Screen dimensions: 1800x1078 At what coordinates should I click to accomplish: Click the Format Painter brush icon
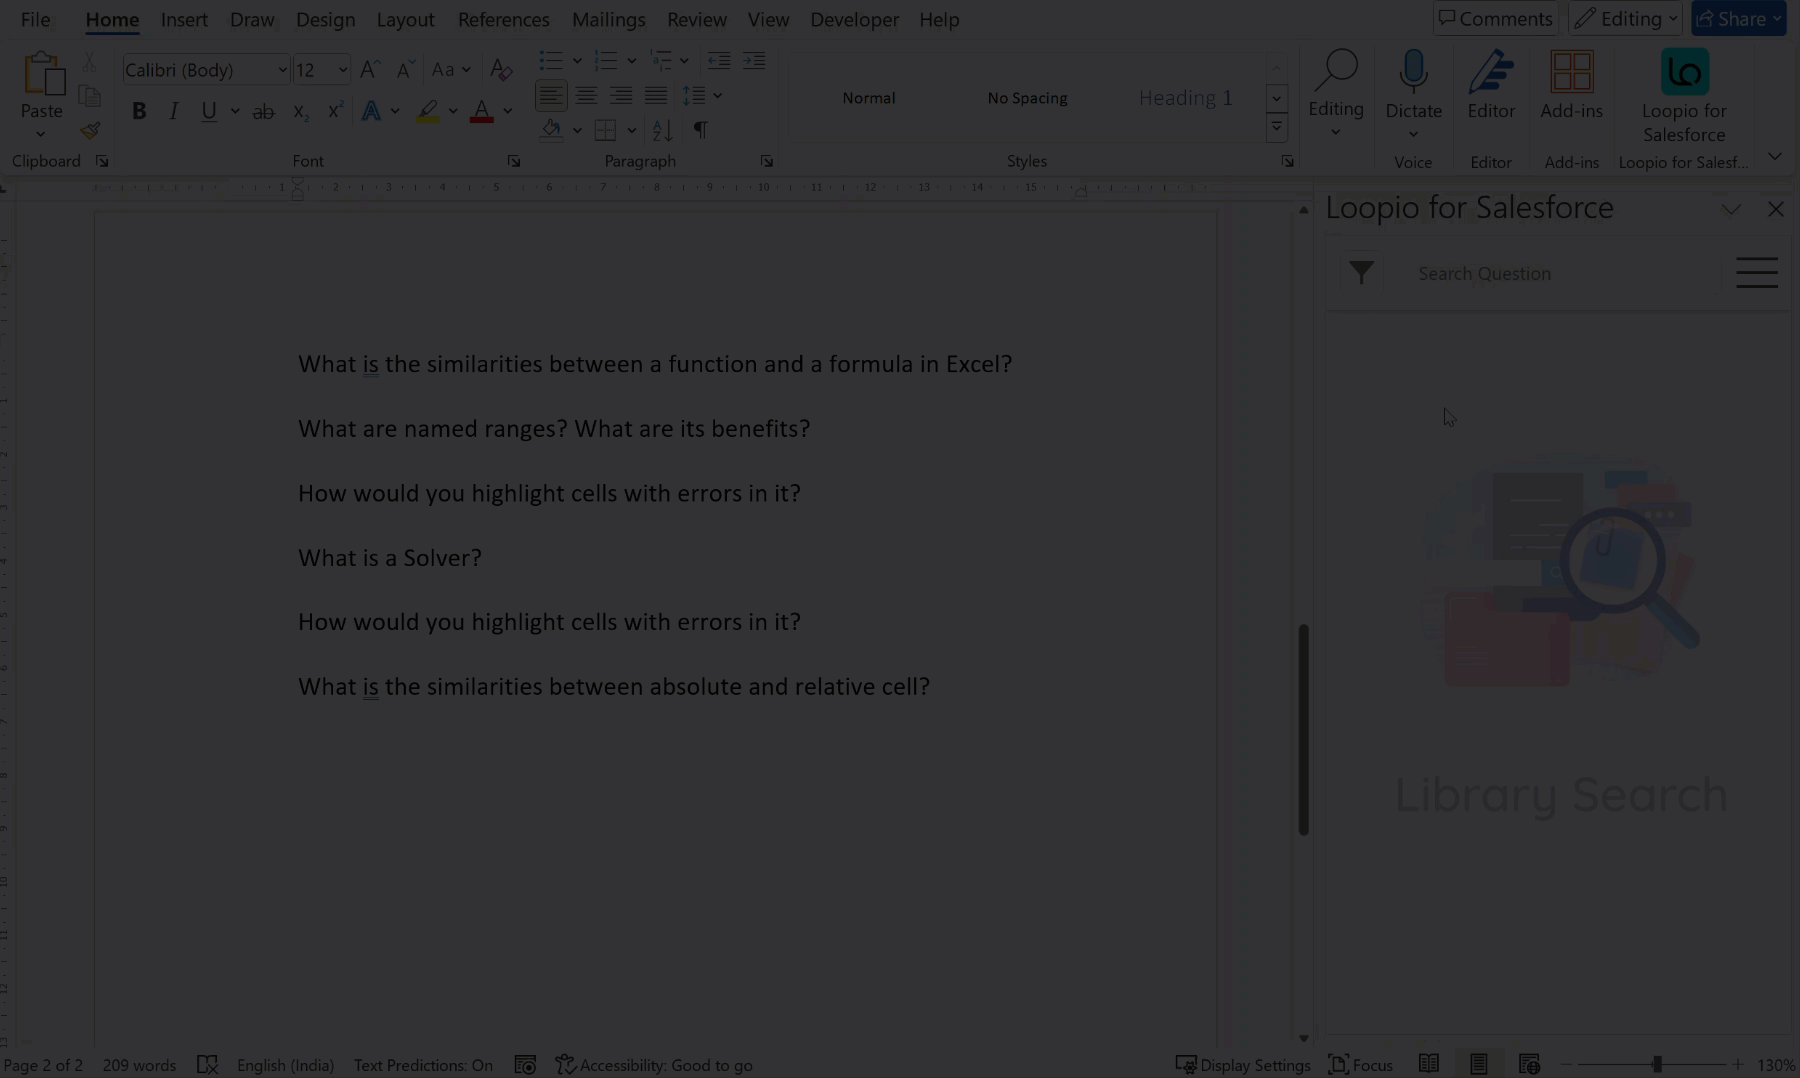click(x=90, y=131)
